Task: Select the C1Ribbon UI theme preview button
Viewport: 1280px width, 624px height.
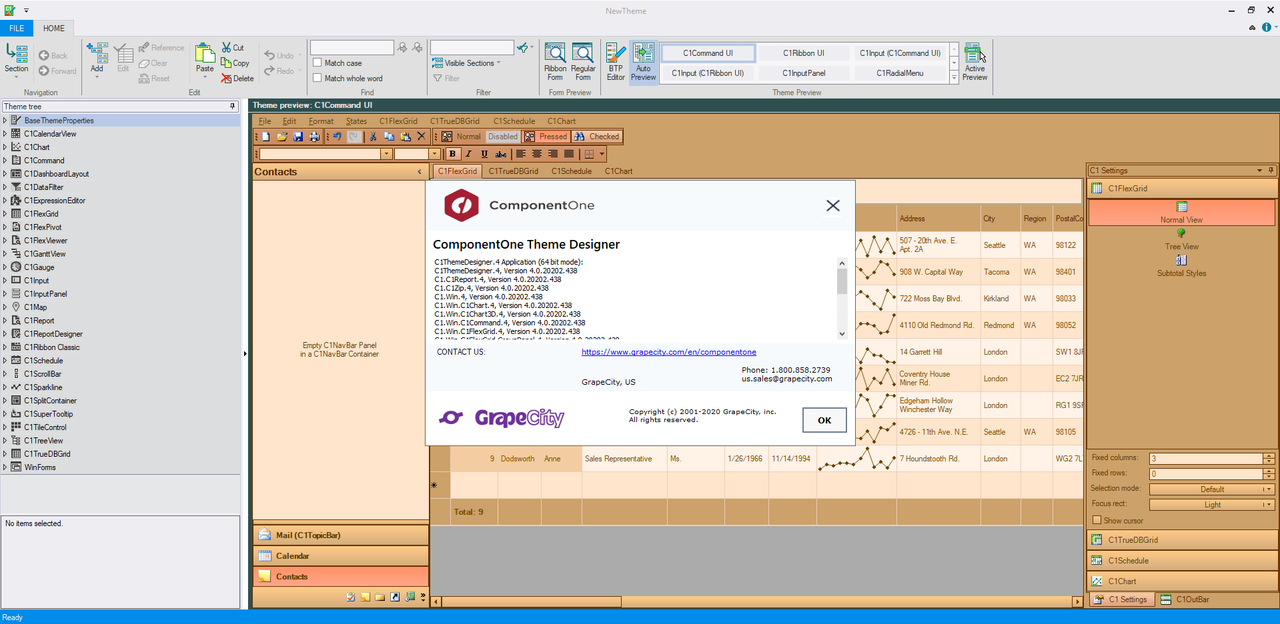Action: click(804, 52)
